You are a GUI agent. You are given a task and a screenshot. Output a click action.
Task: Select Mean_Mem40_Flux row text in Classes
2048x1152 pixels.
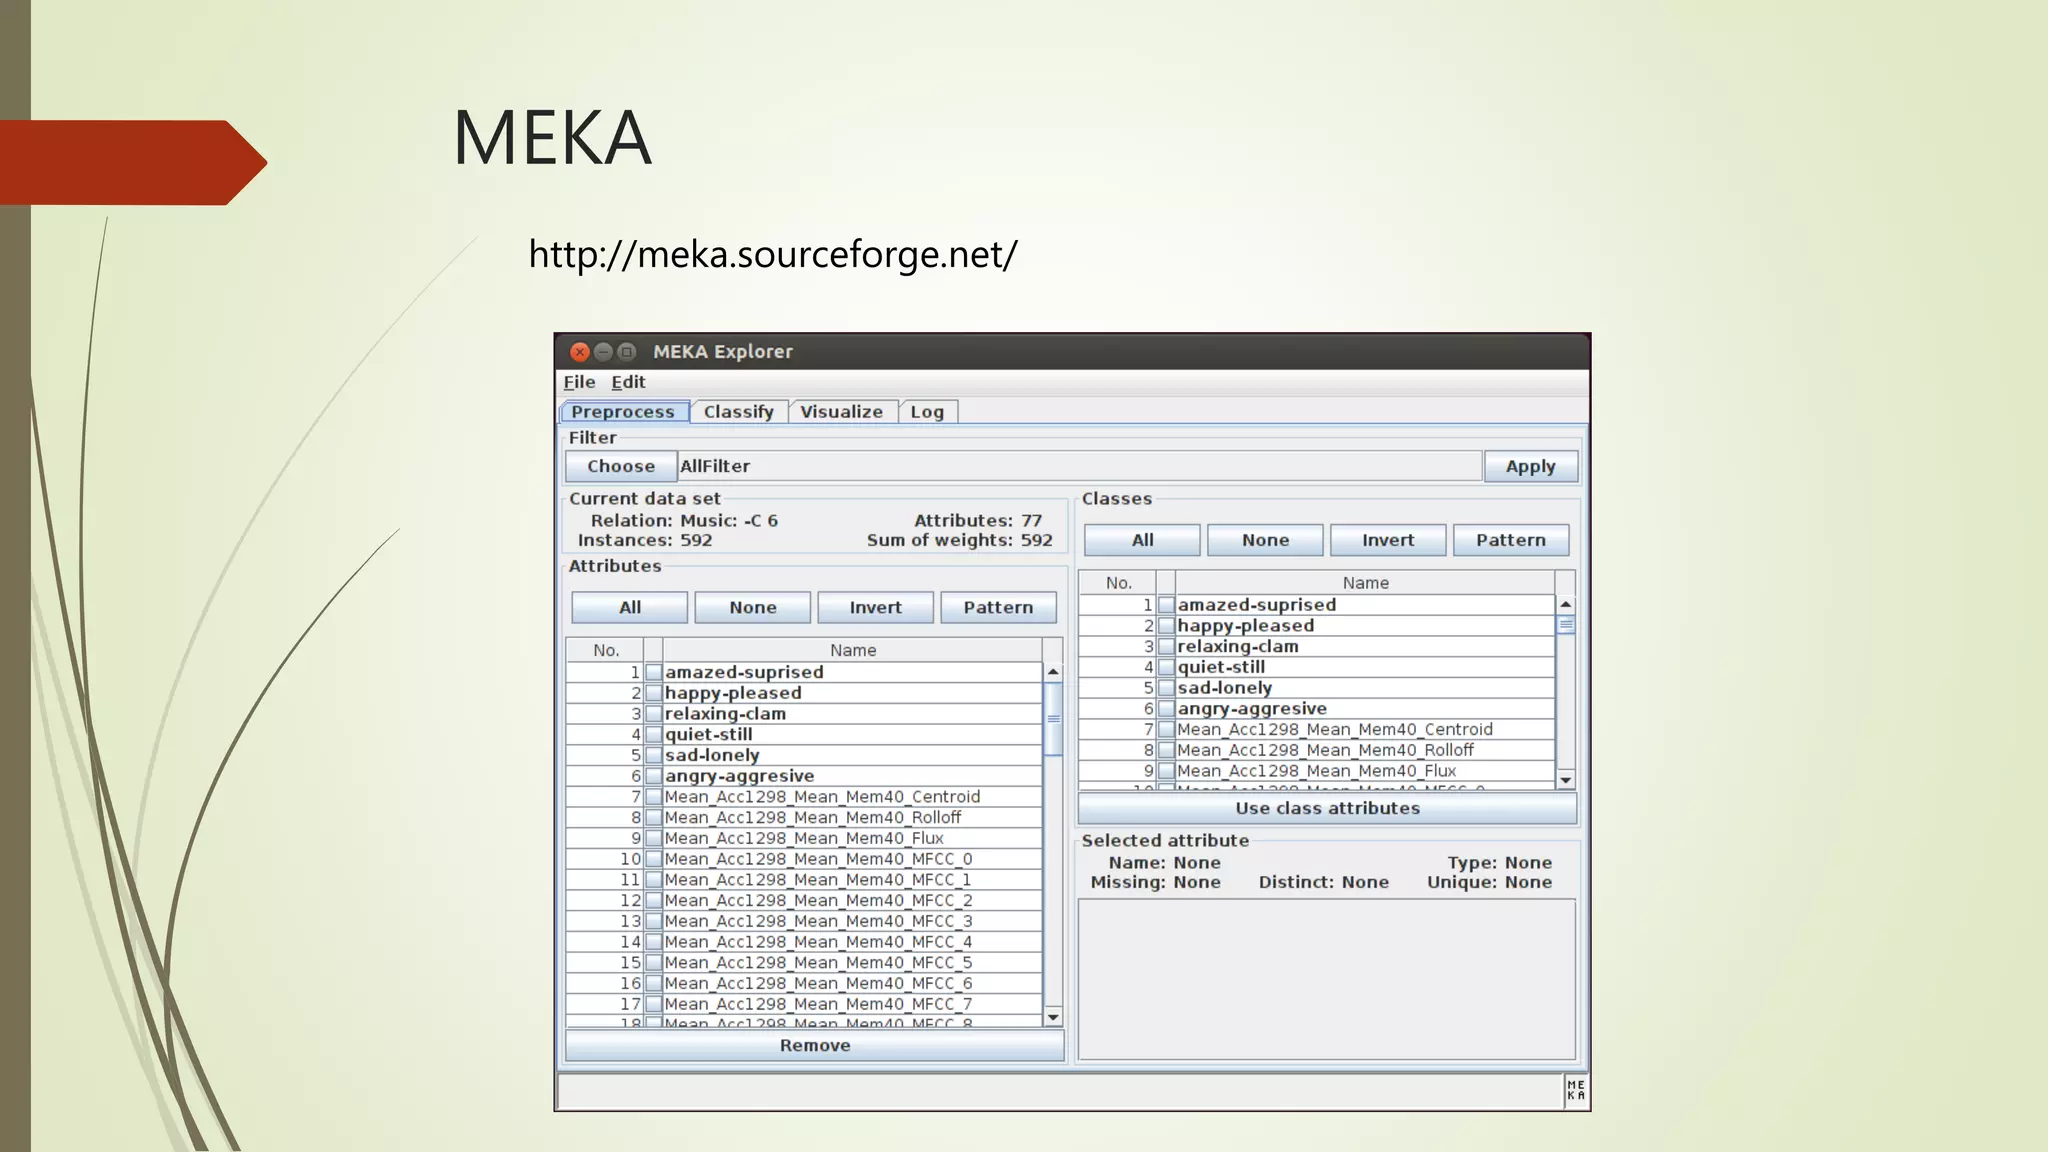[x=1316, y=771]
